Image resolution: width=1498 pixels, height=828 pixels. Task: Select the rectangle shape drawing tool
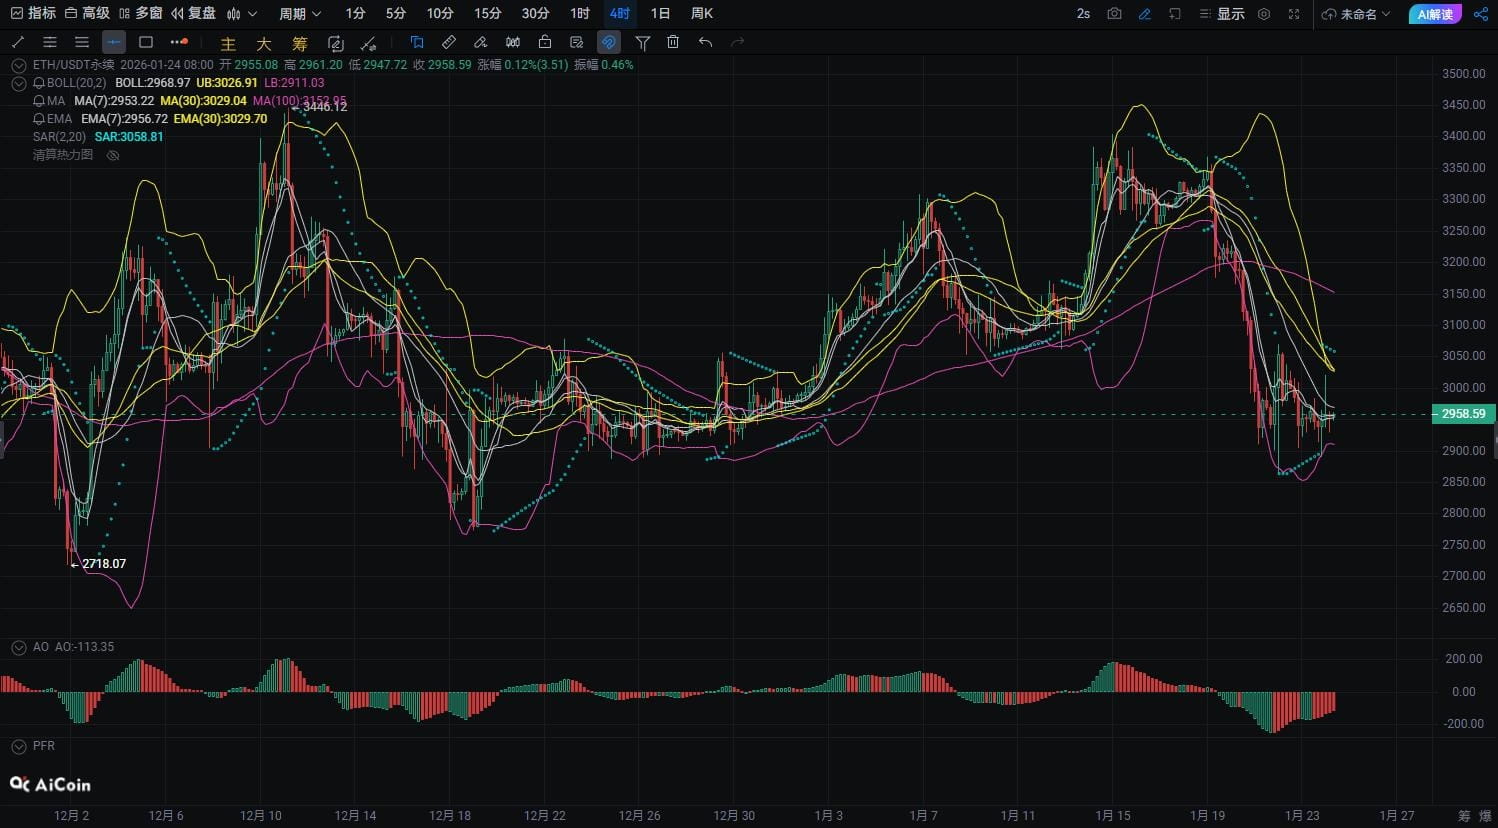click(146, 42)
